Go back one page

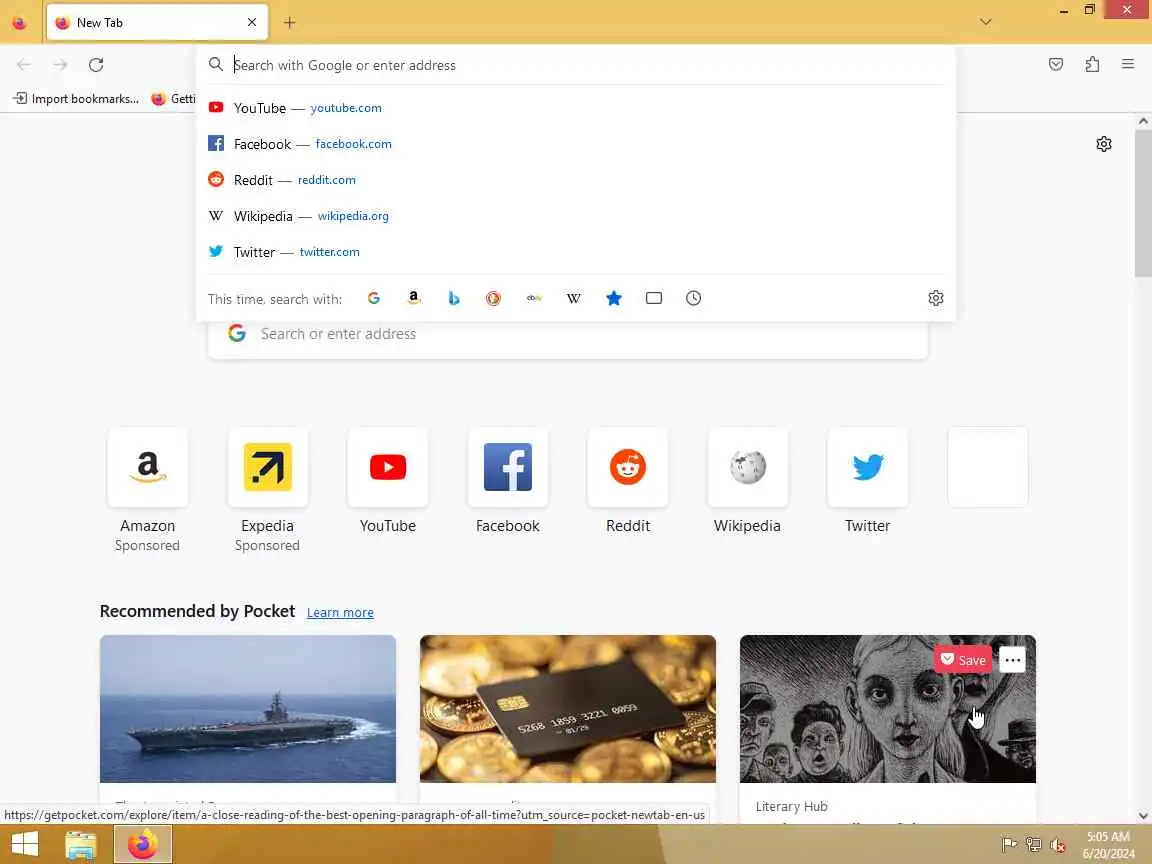(x=24, y=65)
